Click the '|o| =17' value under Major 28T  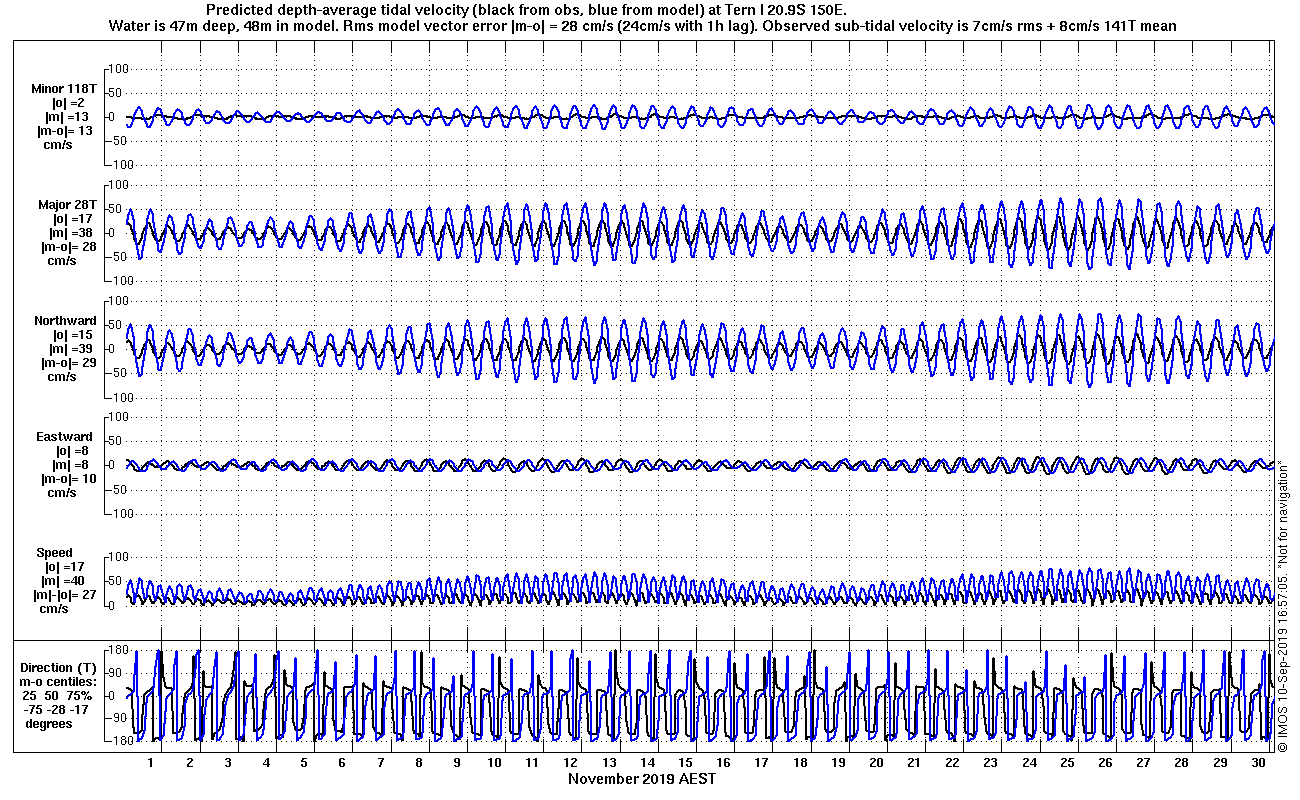69,219
